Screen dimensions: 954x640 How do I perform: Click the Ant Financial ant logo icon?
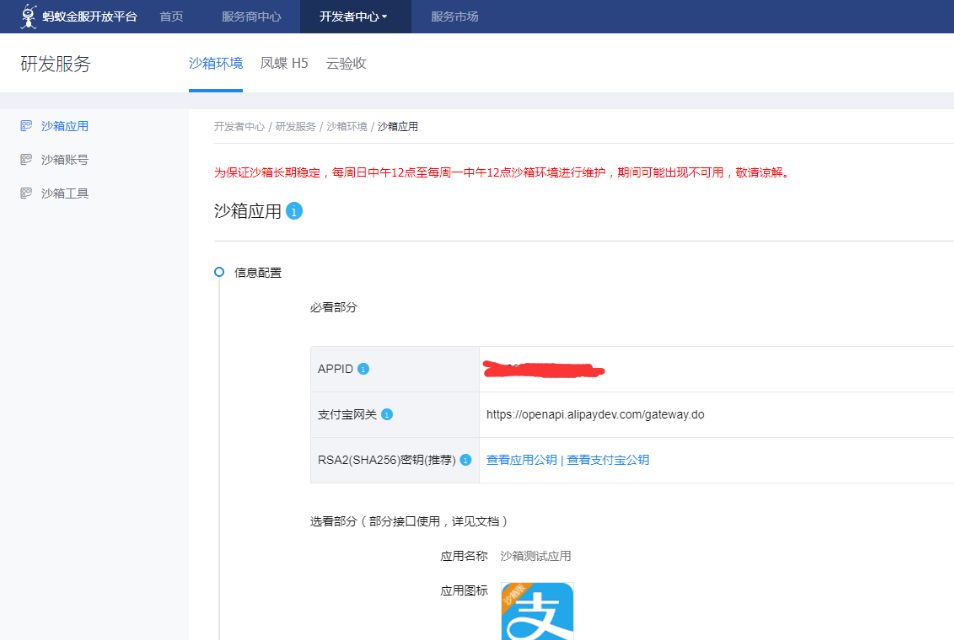(29, 16)
